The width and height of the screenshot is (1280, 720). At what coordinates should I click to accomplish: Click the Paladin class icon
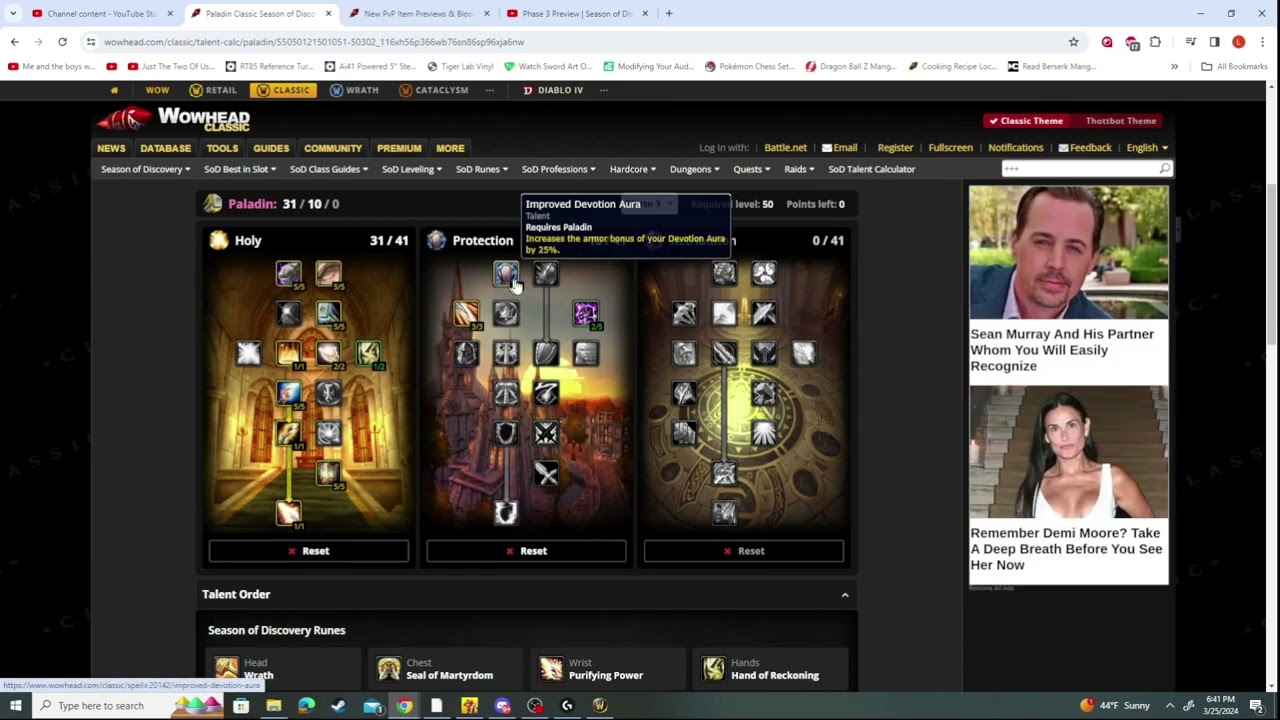(213, 204)
